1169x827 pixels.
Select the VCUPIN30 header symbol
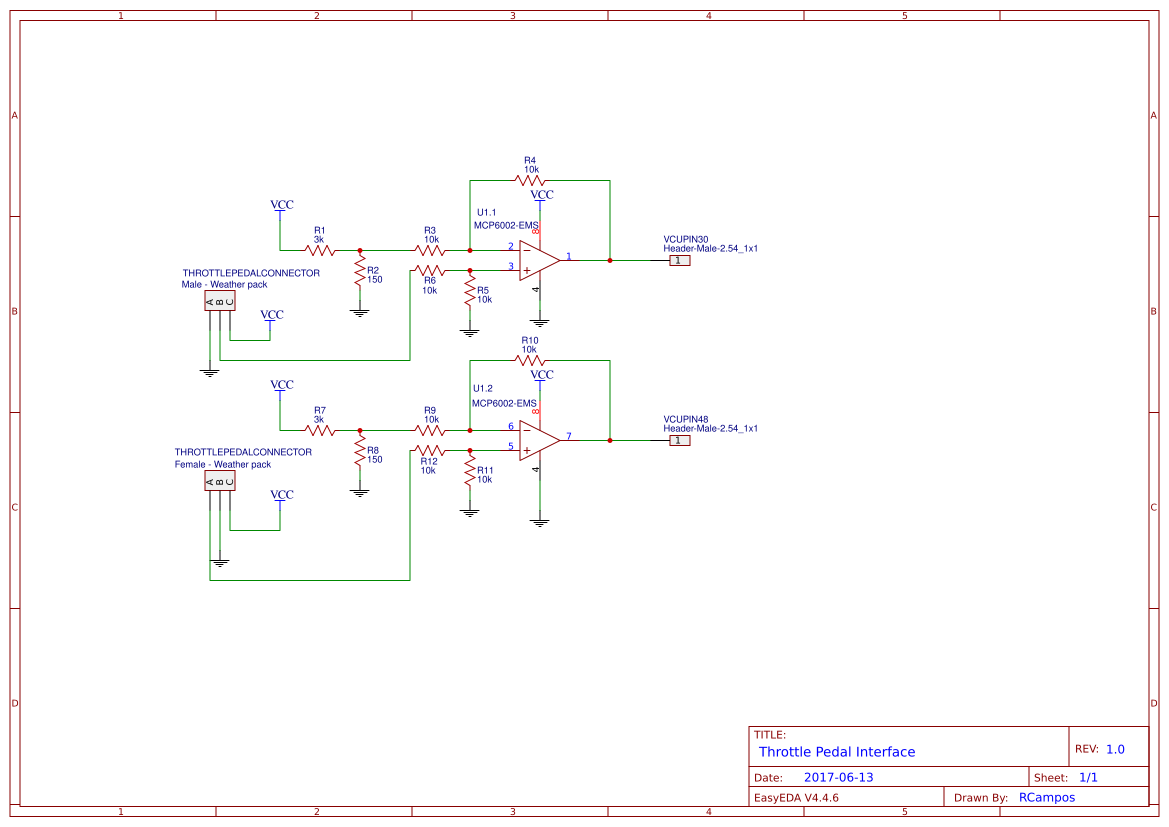(678, 259)
